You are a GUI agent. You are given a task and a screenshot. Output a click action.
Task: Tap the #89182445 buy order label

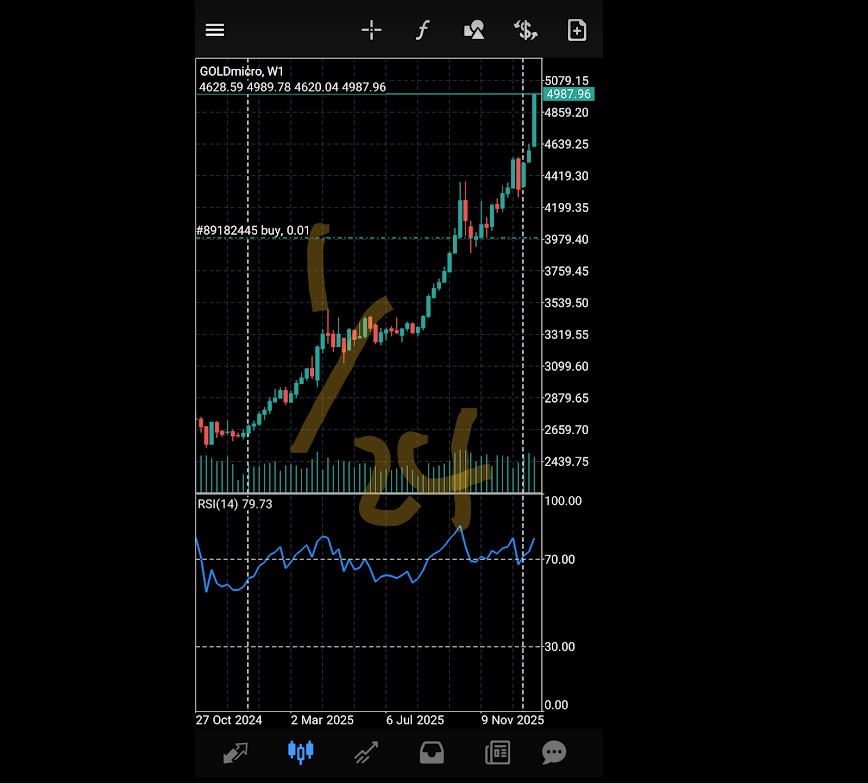pyautogui.click(x=253, y=231)
